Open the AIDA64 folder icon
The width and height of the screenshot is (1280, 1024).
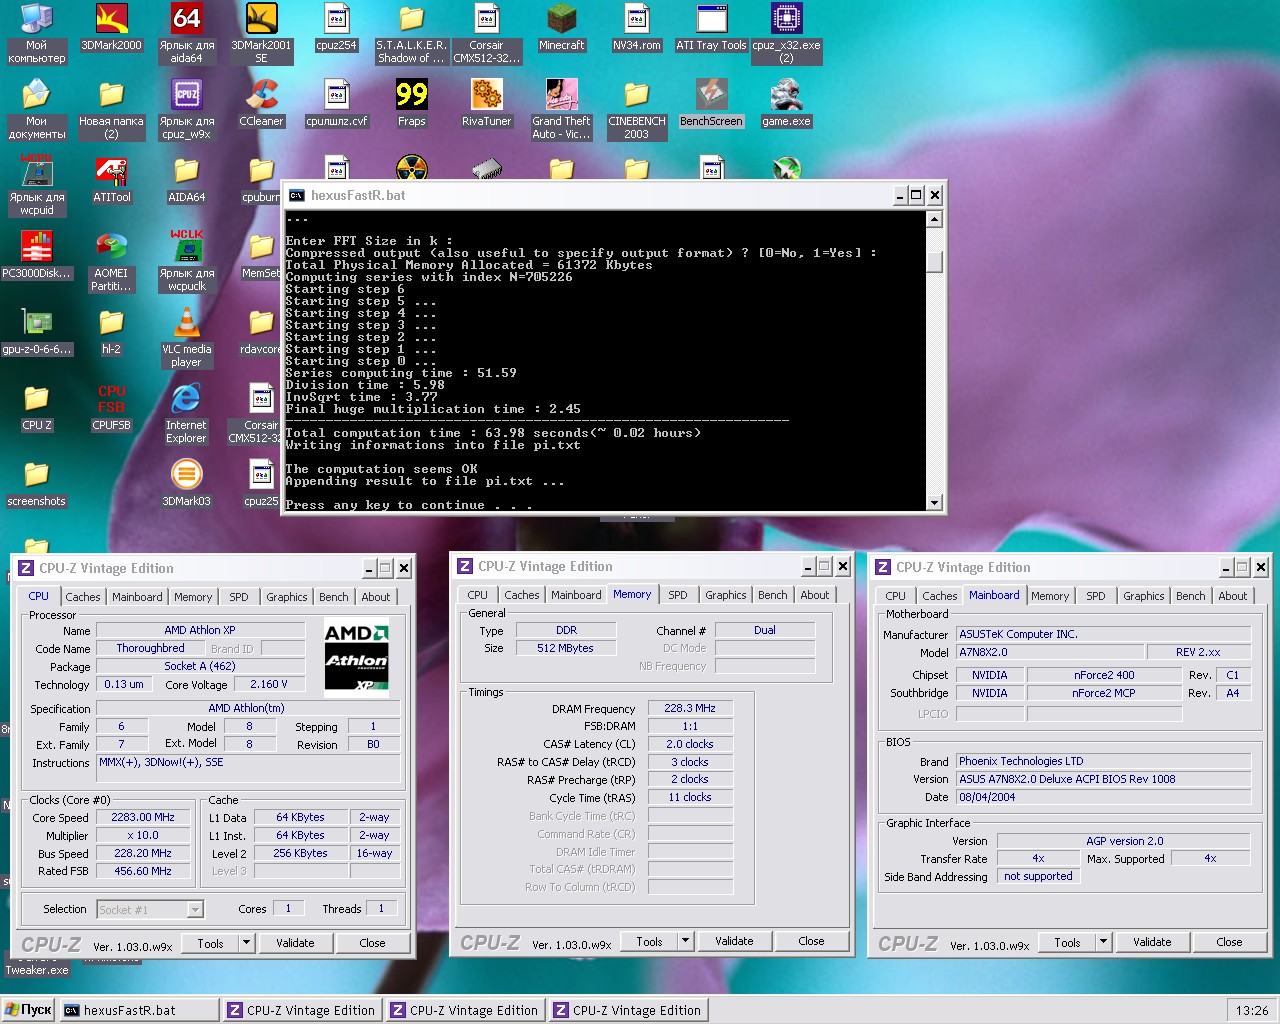[x=186, y=179]
